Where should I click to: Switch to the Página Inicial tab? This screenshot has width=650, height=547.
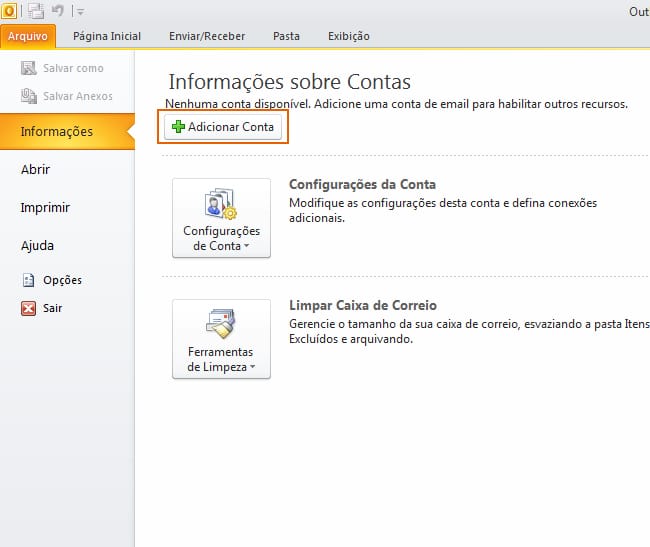pyautogui.click(x=107, y=36)
